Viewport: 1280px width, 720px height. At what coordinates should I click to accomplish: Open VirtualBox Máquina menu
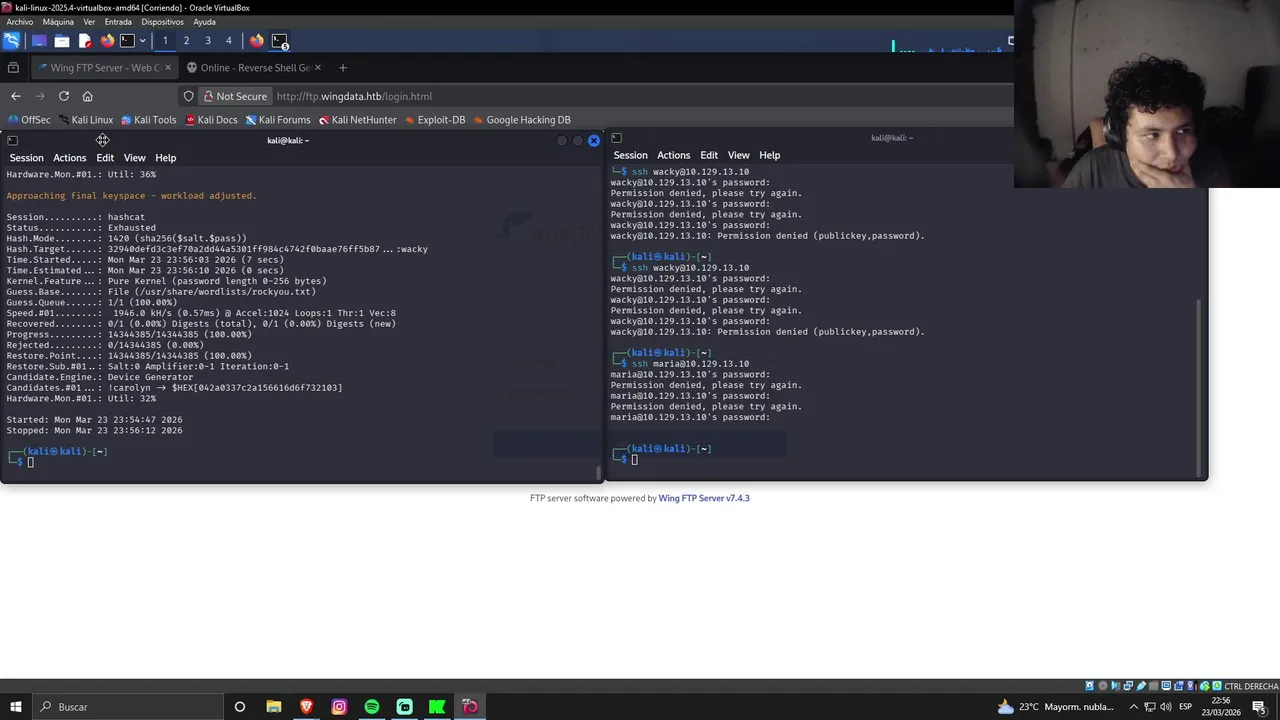click(58, 22)
